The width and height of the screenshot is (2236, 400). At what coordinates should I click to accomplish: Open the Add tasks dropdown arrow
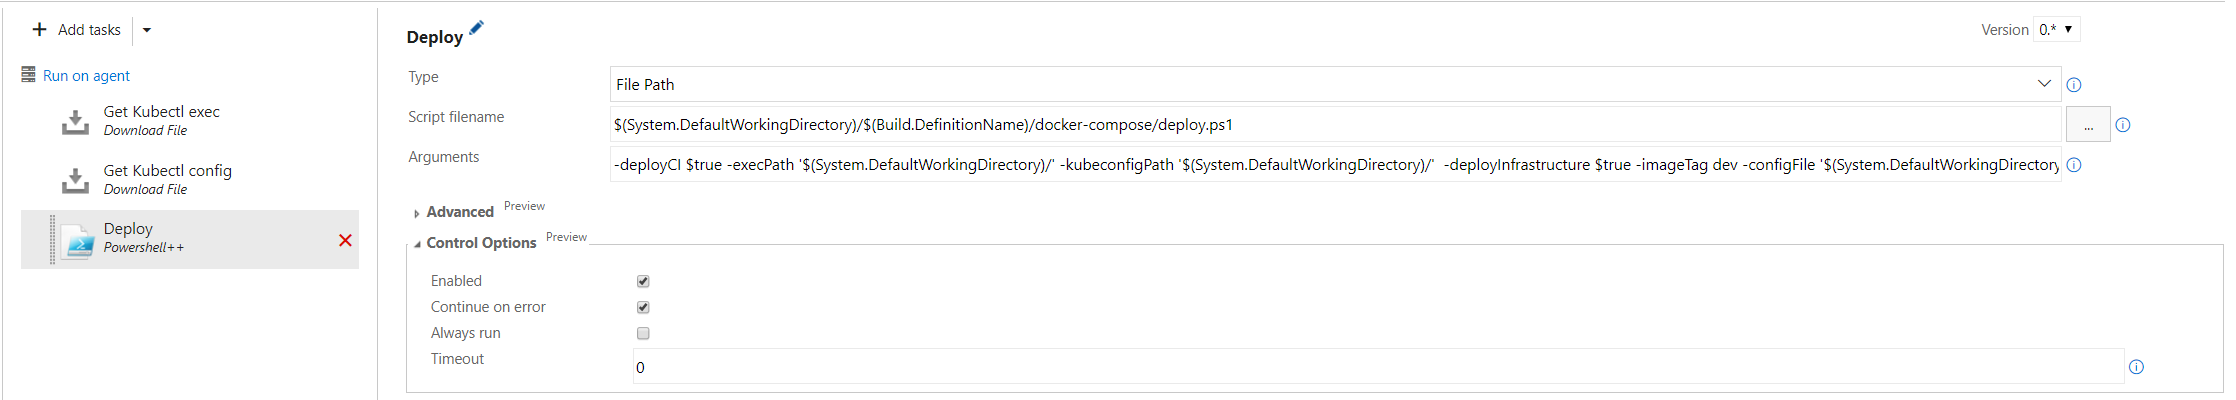click(147, 30)
